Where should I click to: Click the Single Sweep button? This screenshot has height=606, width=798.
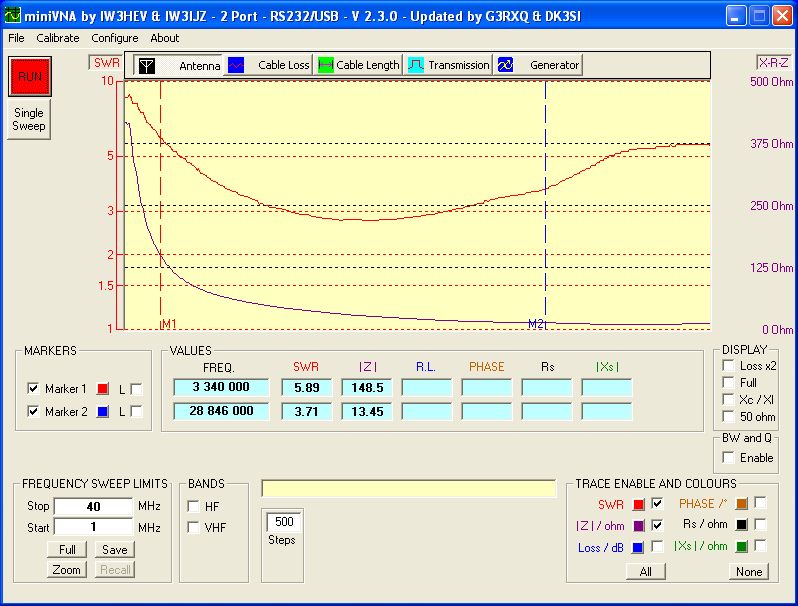(x=28, y=120)
